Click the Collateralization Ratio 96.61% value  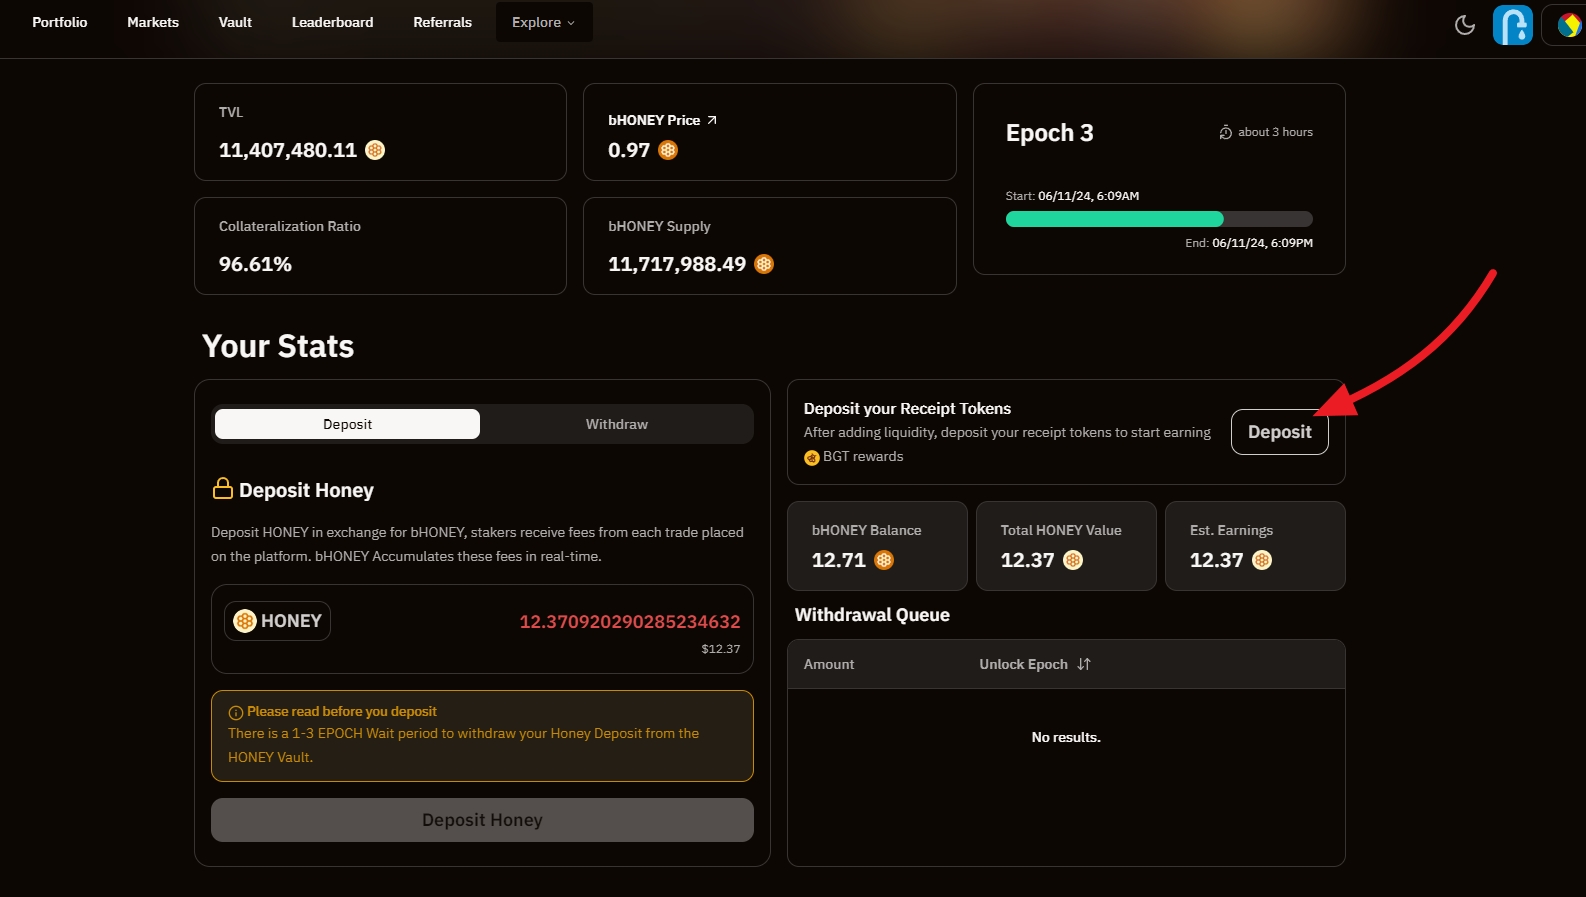point(255,264)
